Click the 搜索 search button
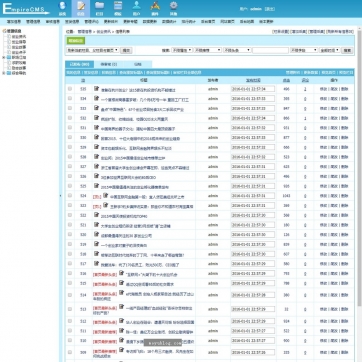 pos(347,50)
